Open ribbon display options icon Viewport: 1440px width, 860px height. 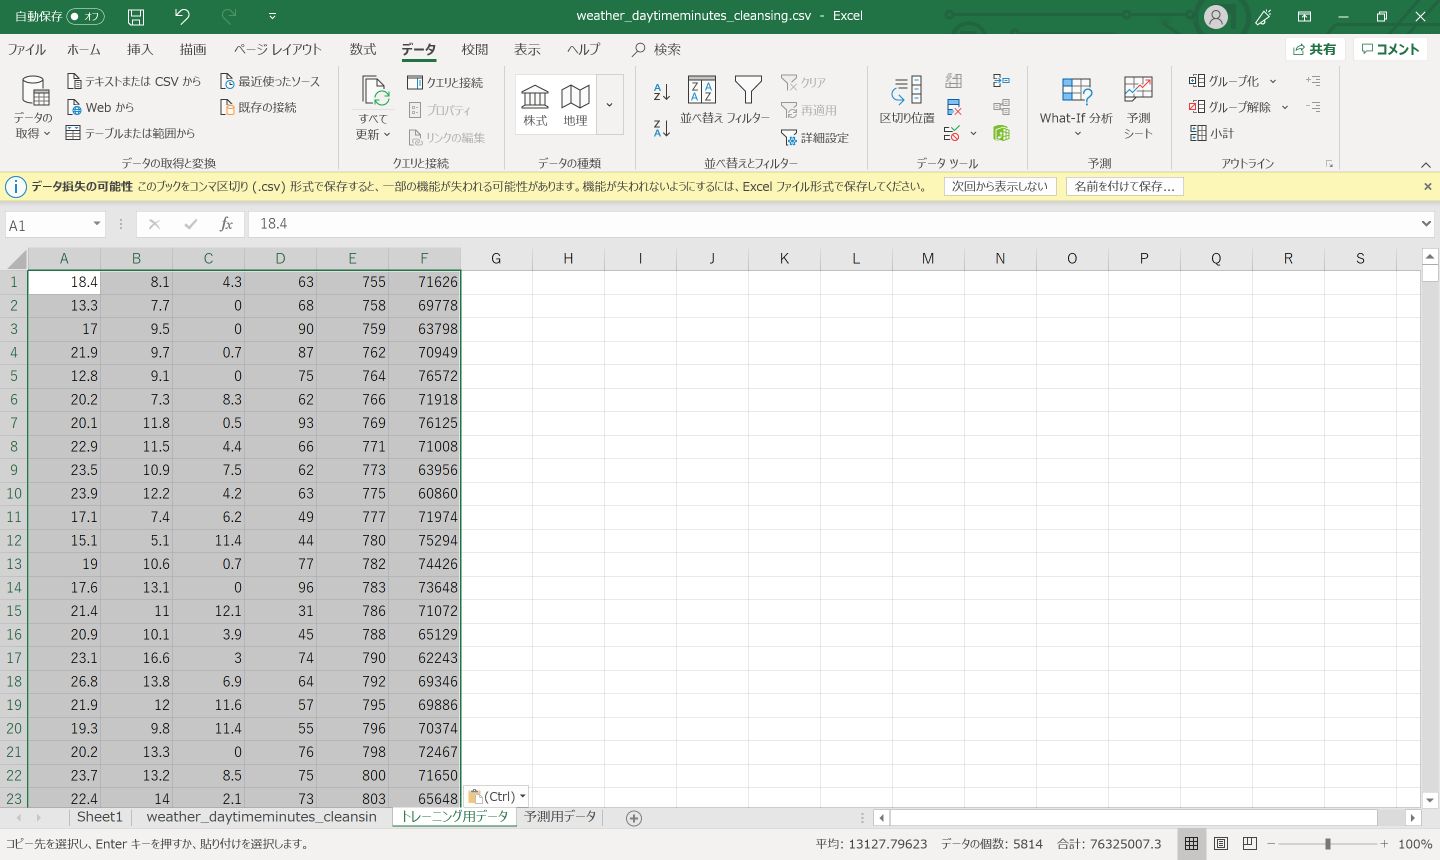pos(1304,16)
